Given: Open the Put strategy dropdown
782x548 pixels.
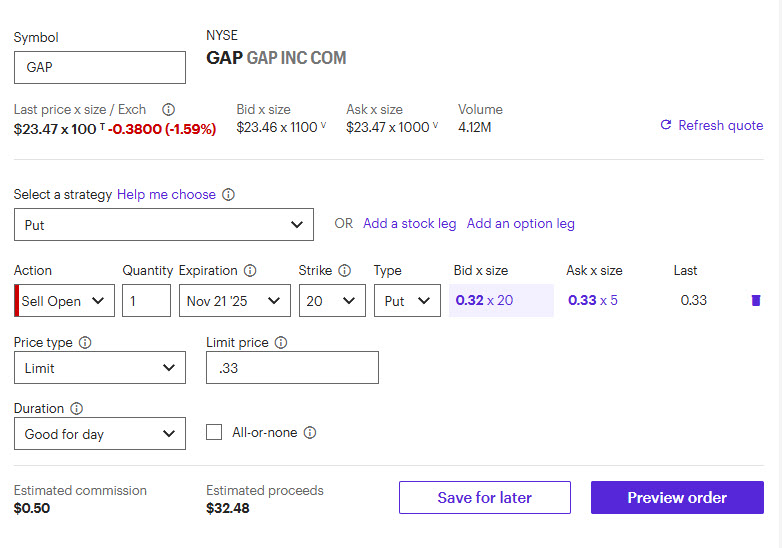Looking at the screenshot, I should (x=164, y=225).
